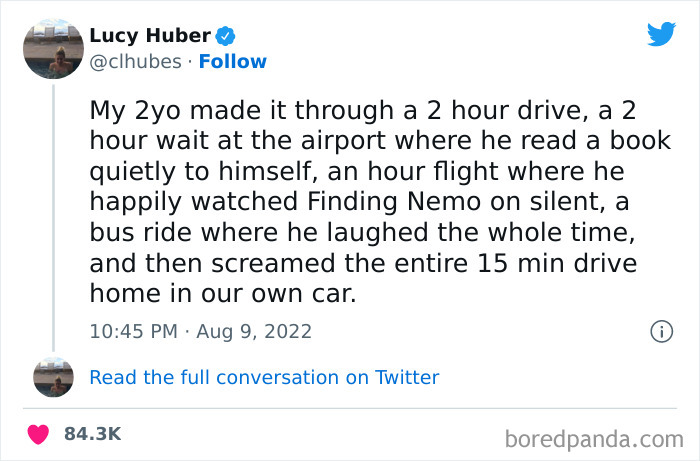Like the tweet with the heart icon
The height and width of the screenshot is (461, 700).
pos(38,434)
